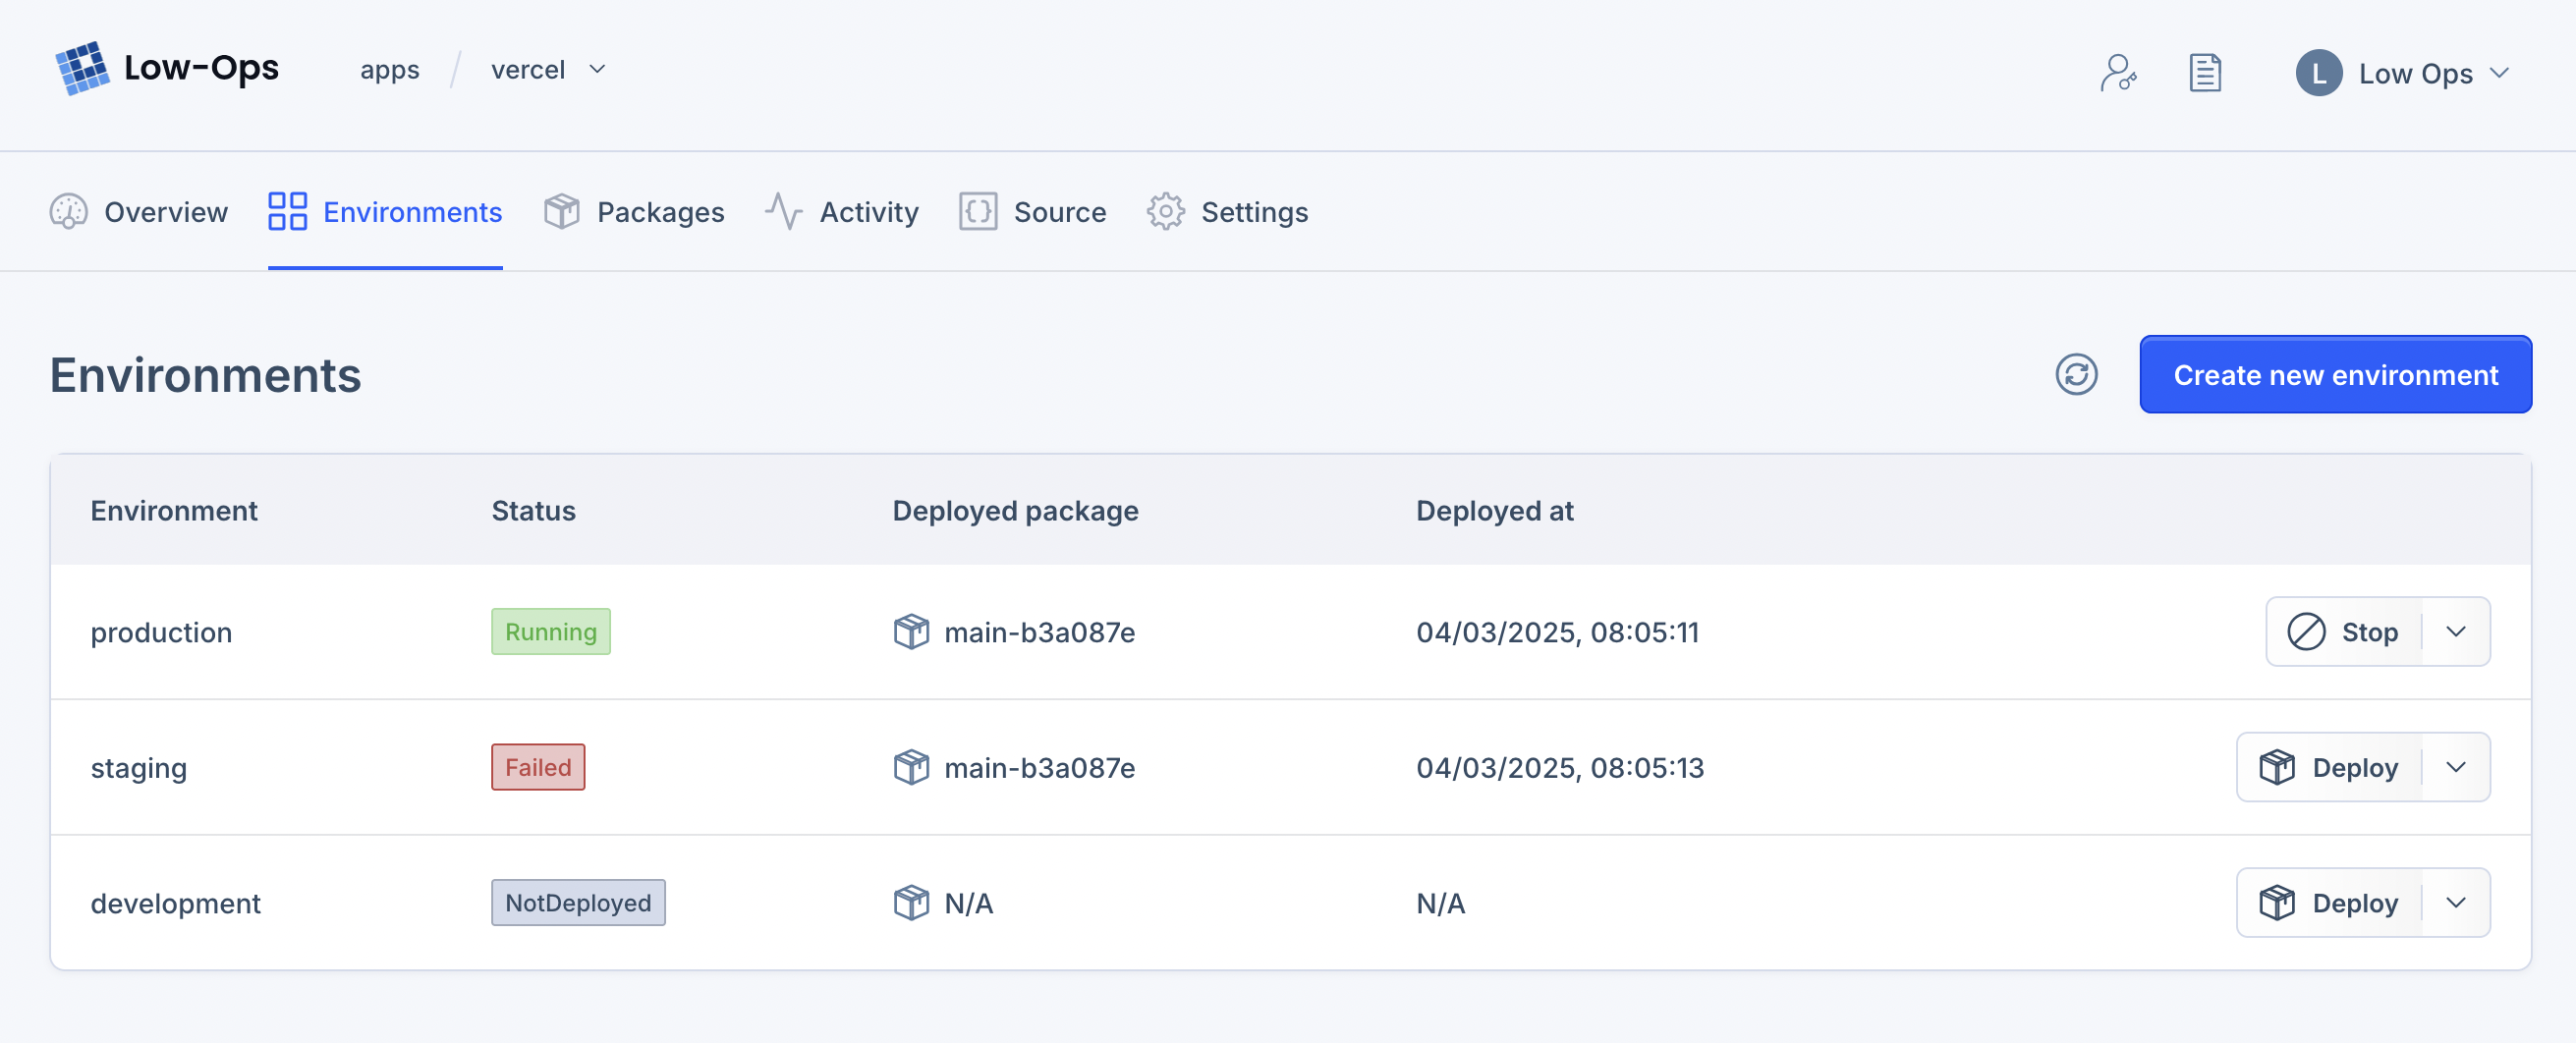Click the Failed status badge for staging
The height and width of the screenshot is (1043, 2576).
537,768
